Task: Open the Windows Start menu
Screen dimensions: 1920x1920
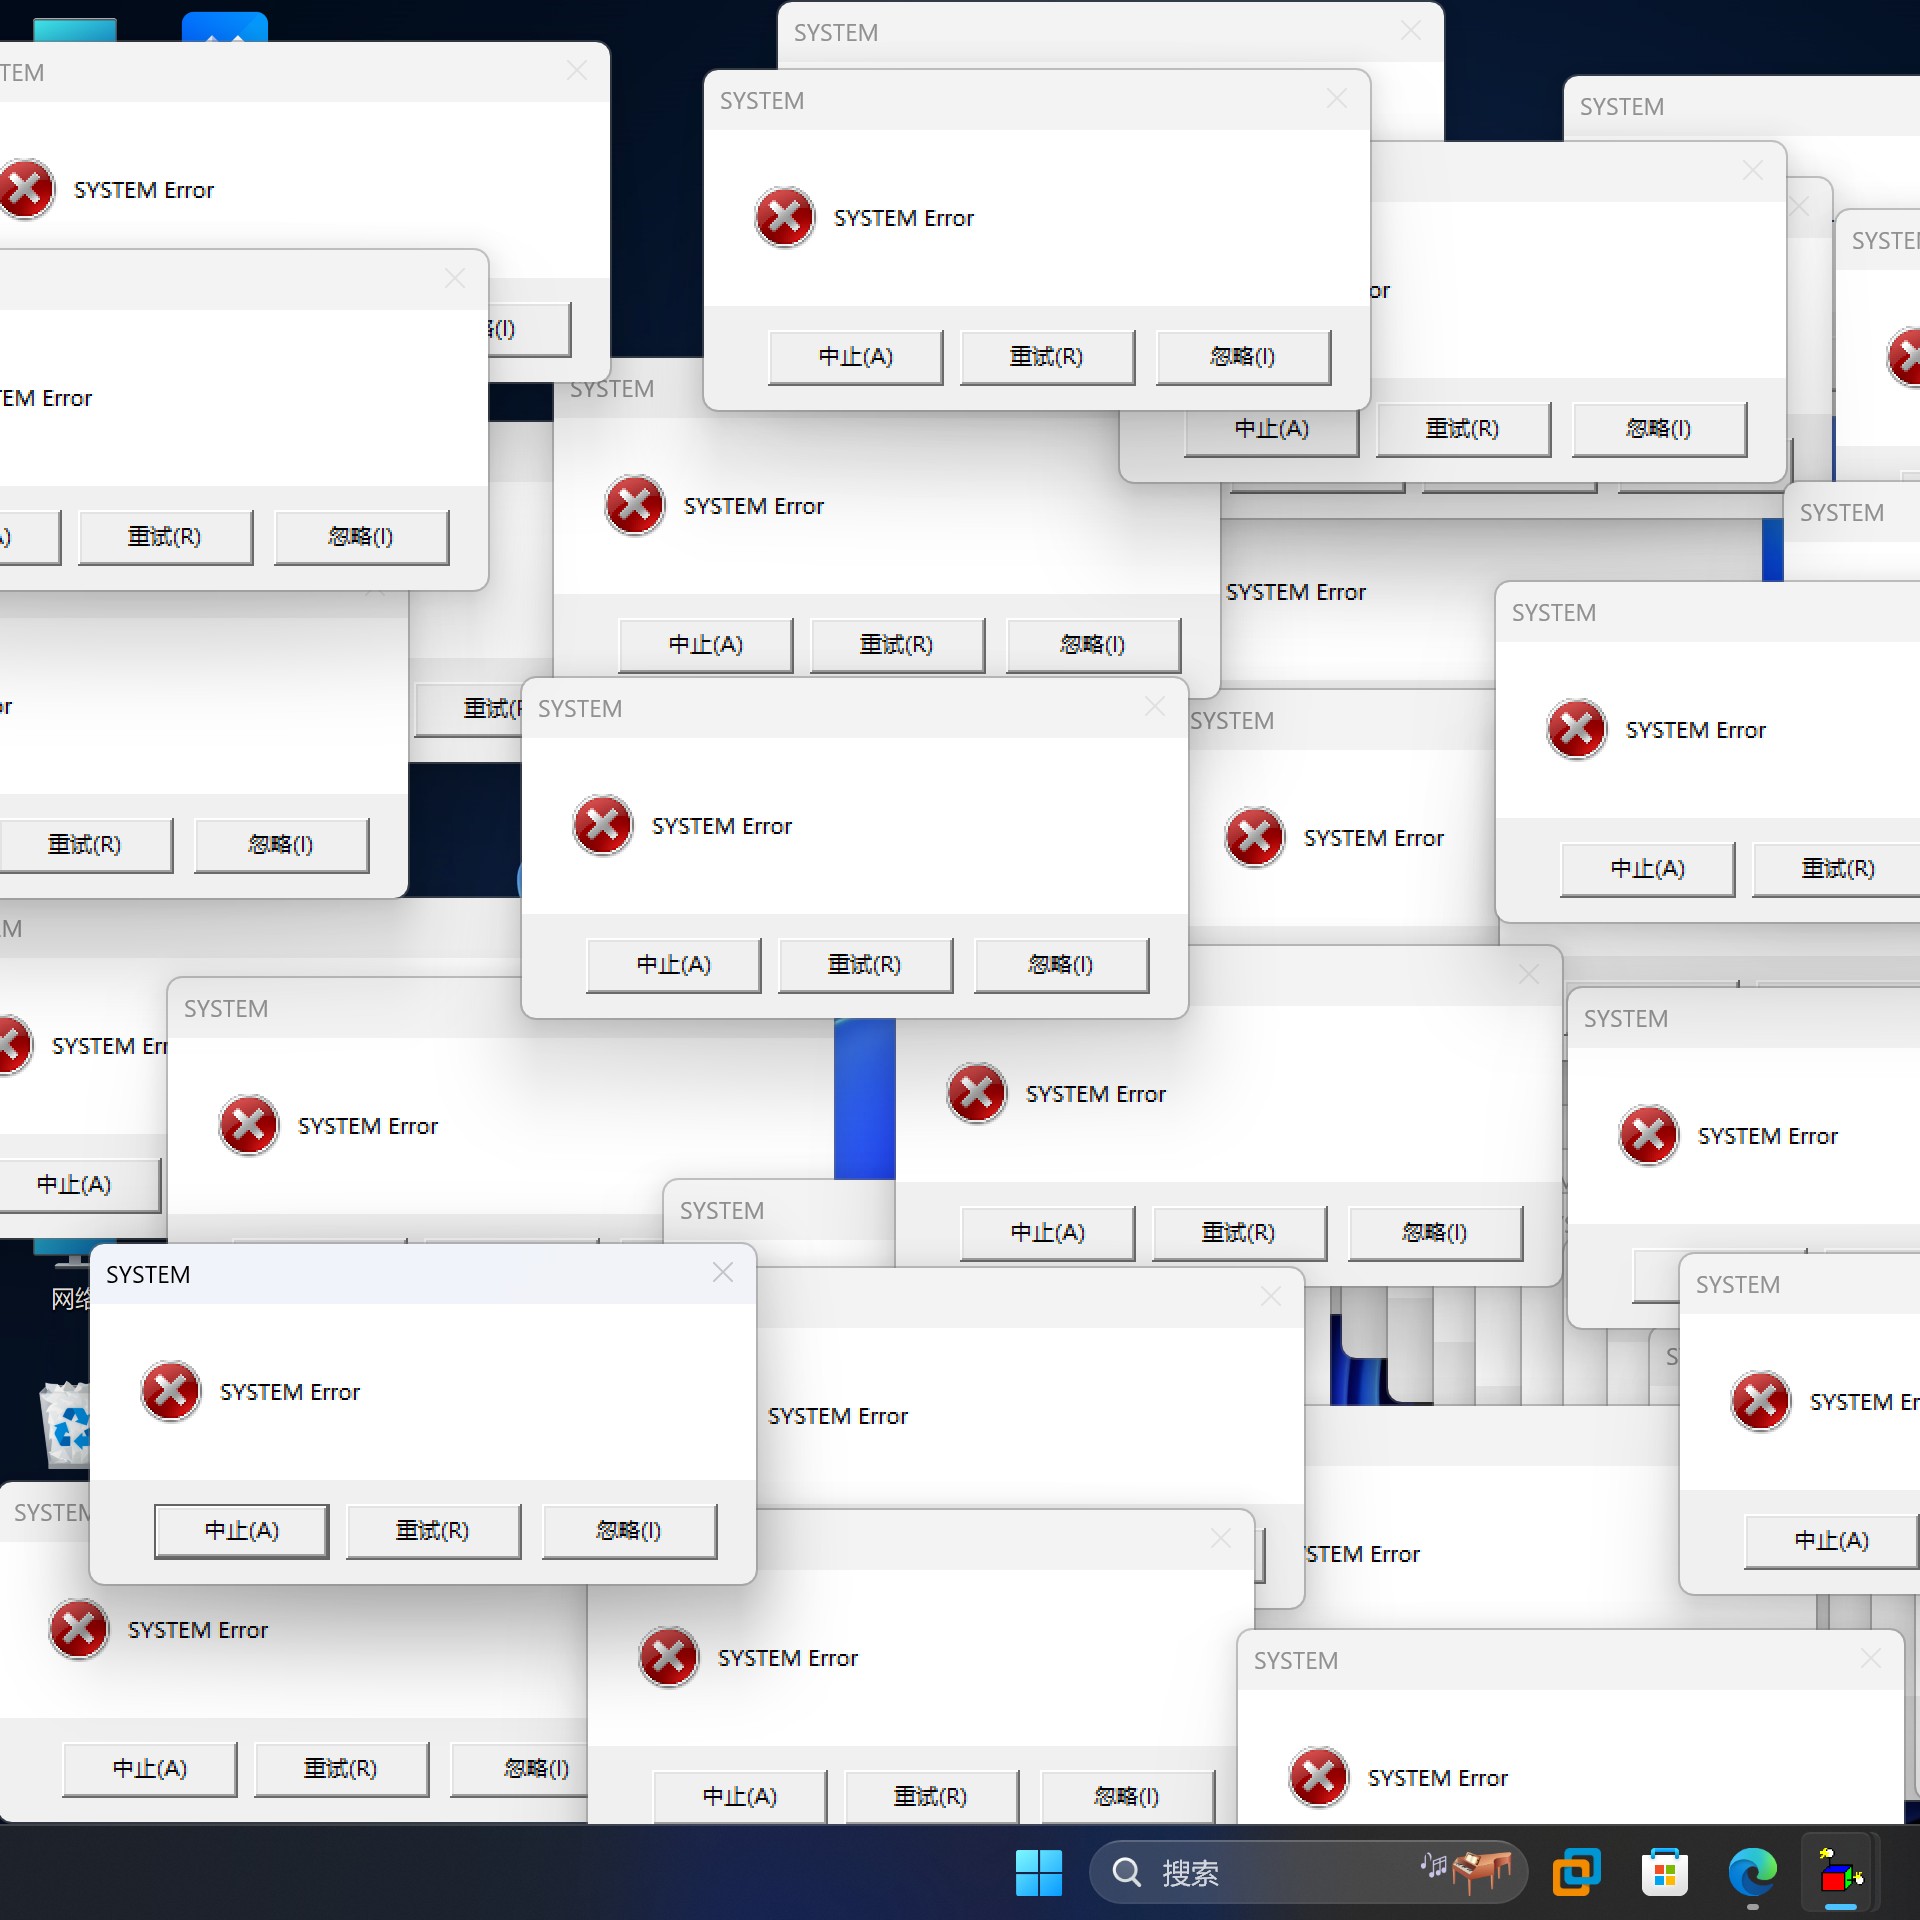Action: tap(1038, 1872)
